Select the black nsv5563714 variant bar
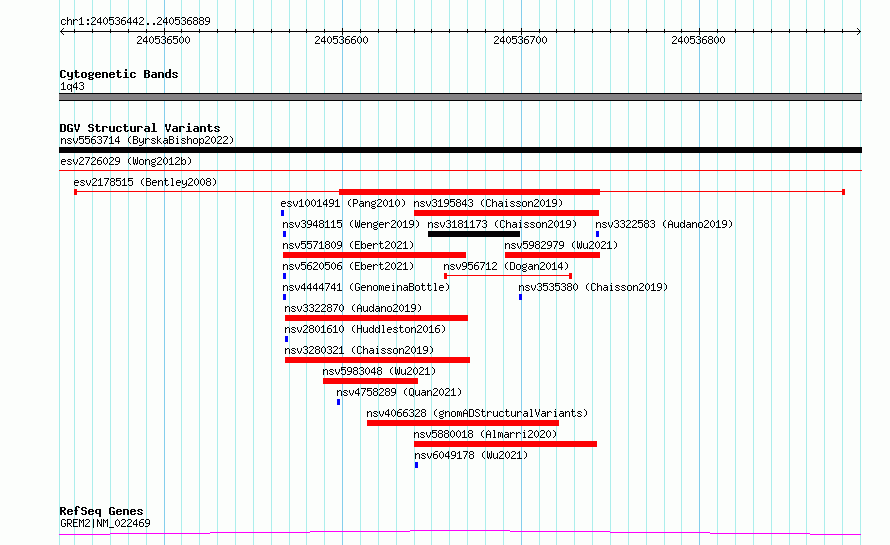Screen dimensions: 890x545 [460, 150]
